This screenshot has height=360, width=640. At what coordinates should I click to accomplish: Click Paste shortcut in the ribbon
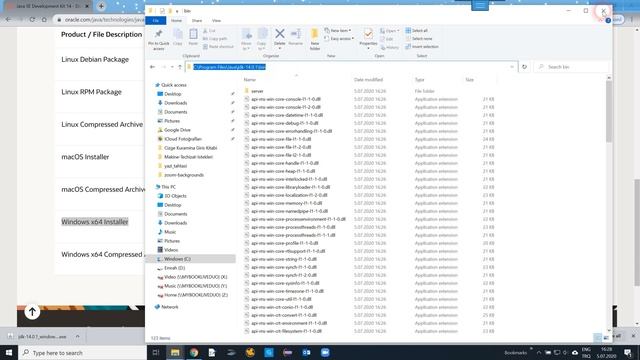tap(218, 47)
